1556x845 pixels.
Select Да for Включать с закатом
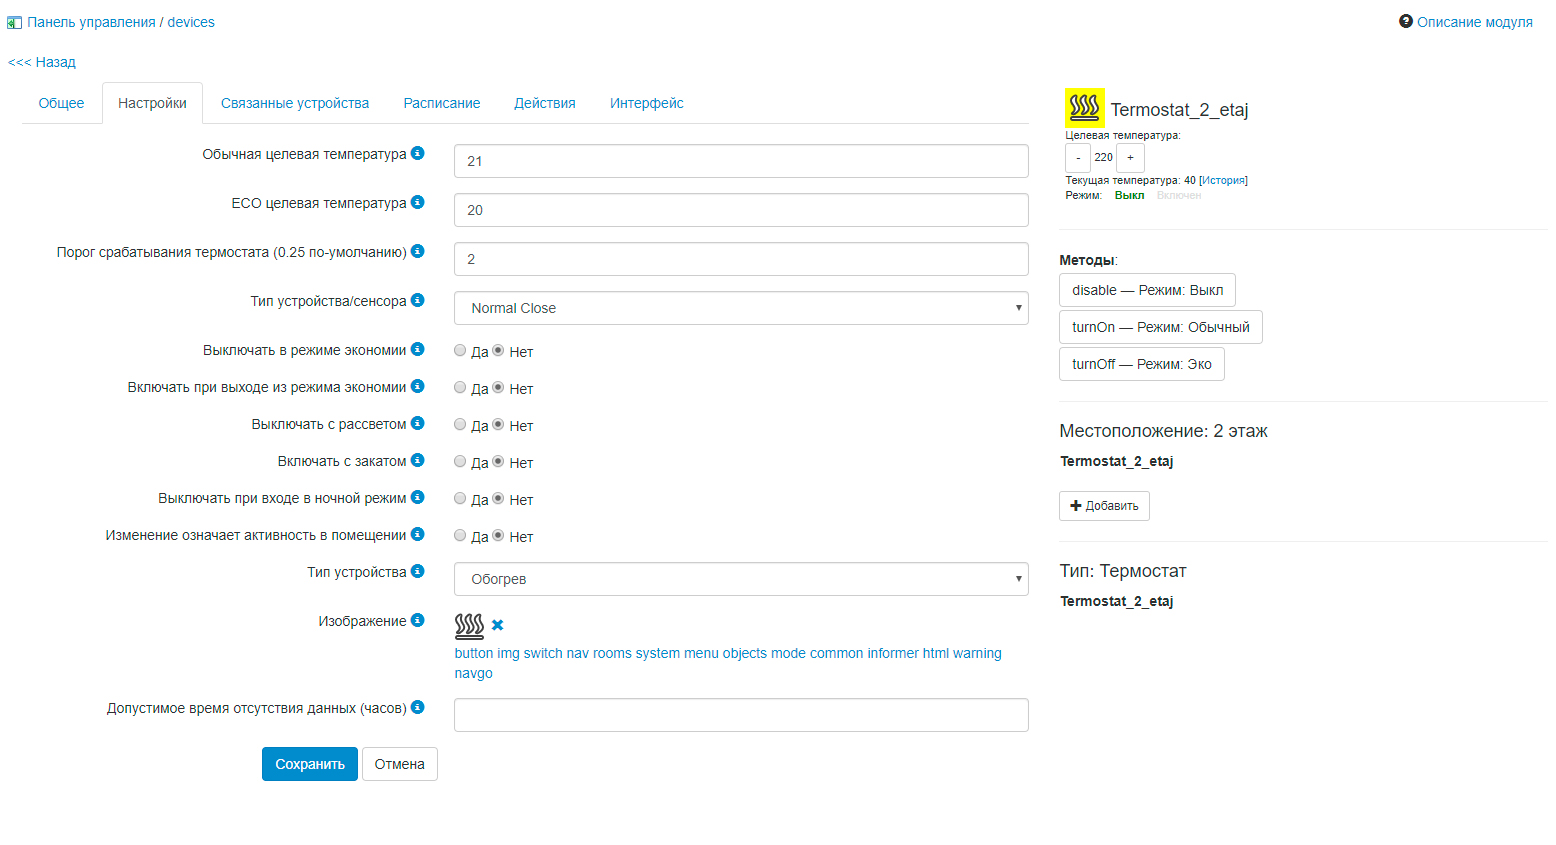(x=460, y=461)
